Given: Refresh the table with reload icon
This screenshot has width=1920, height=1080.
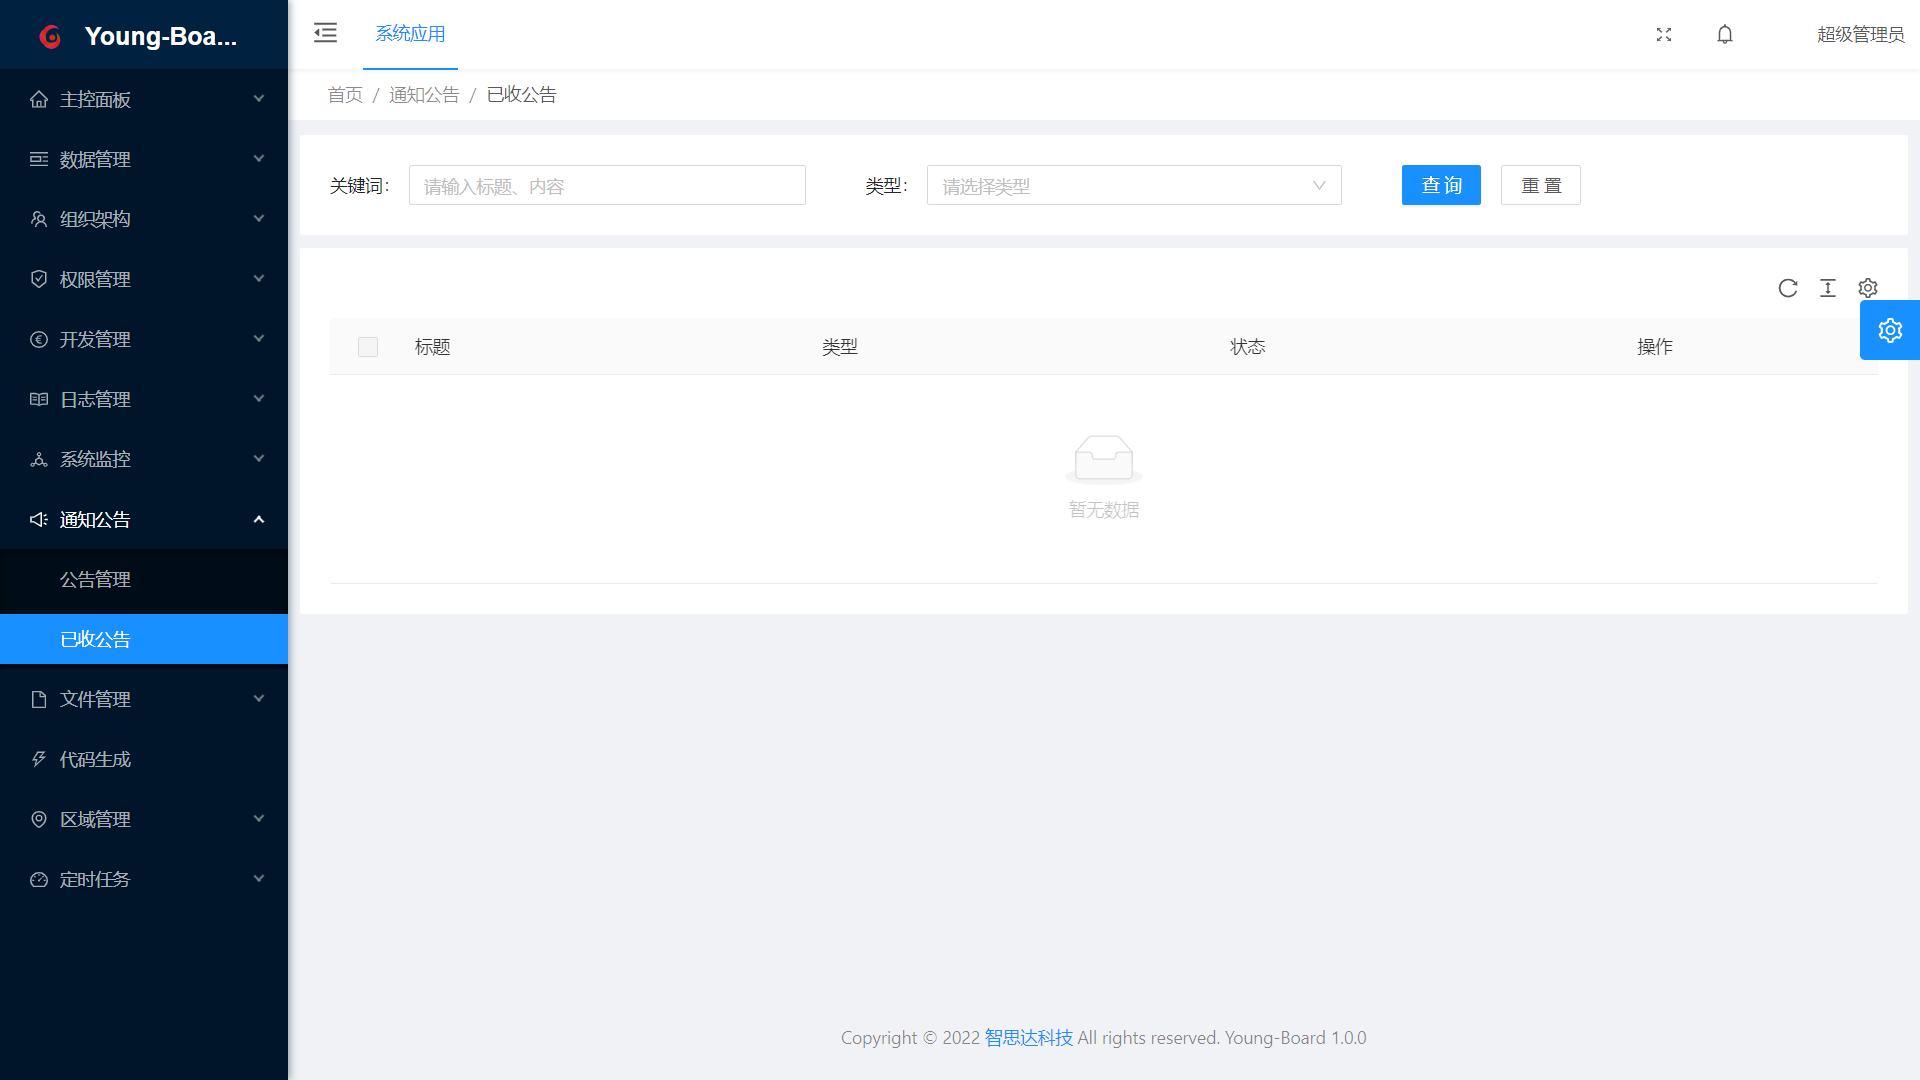Looking at the screenshot, I should pos(1788,288).
